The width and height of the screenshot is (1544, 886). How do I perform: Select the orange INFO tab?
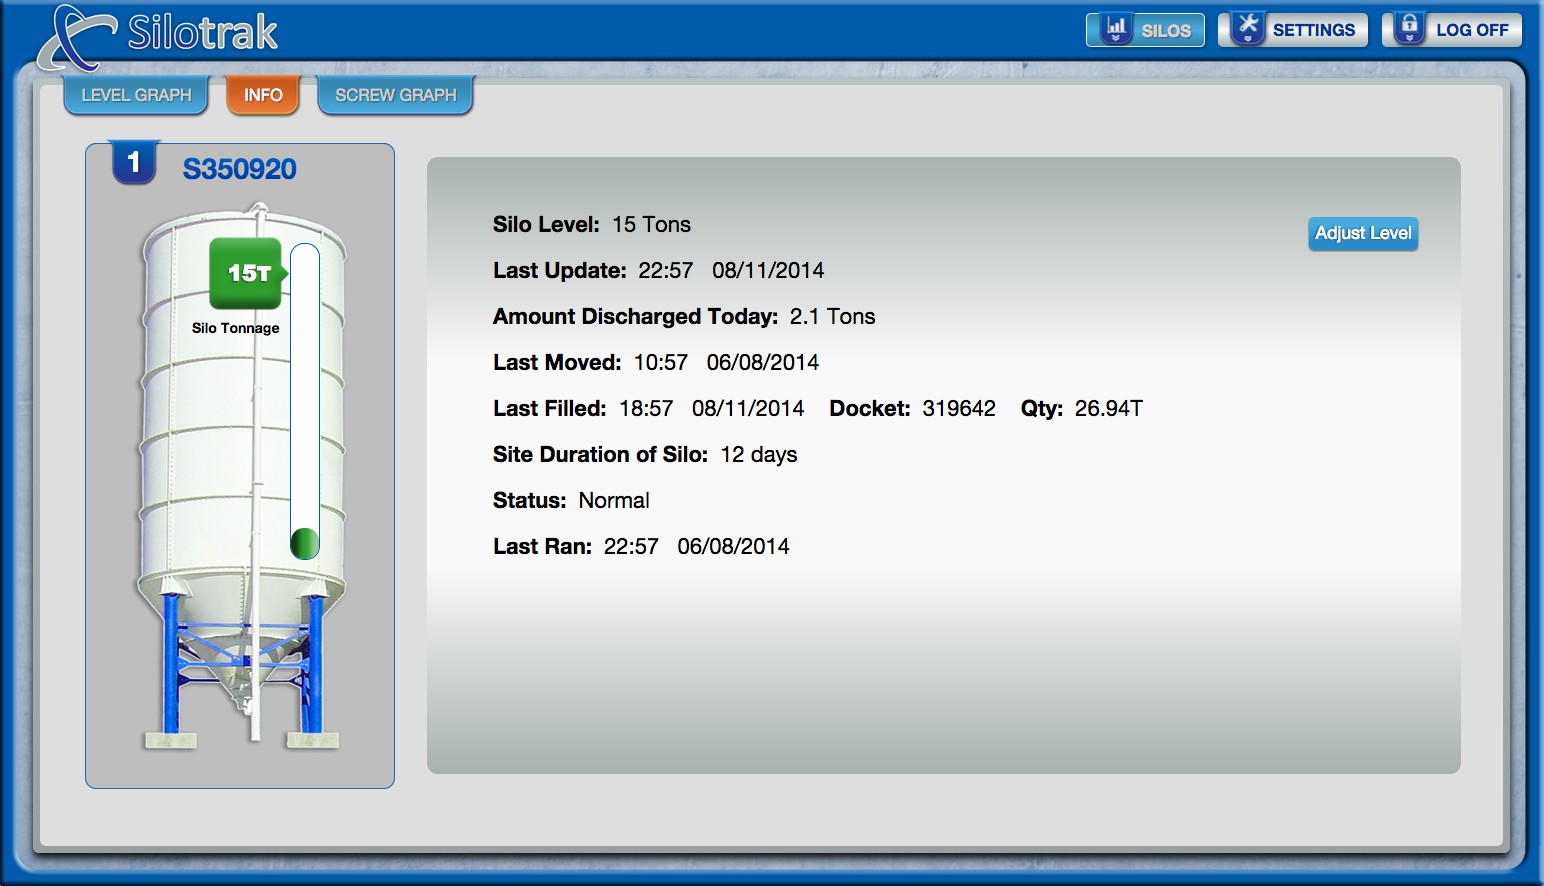[x=263, y=95]
